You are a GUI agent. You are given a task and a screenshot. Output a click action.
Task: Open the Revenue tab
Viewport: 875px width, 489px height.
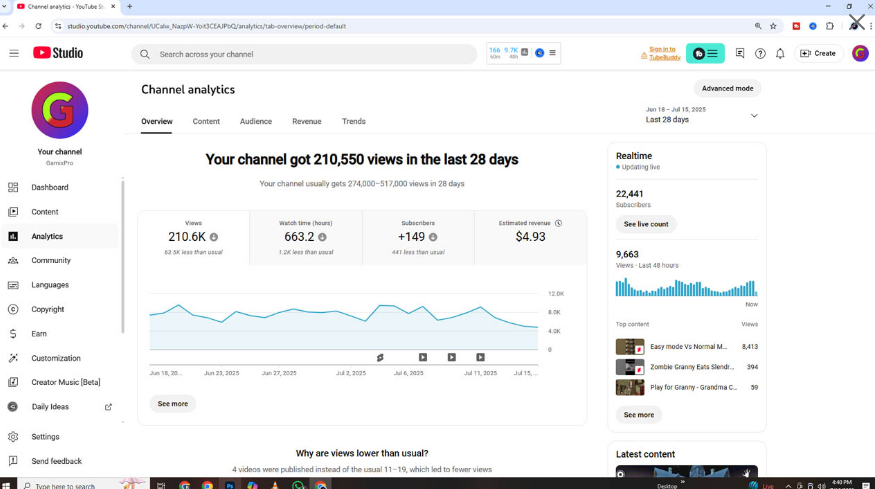[306, 121]
